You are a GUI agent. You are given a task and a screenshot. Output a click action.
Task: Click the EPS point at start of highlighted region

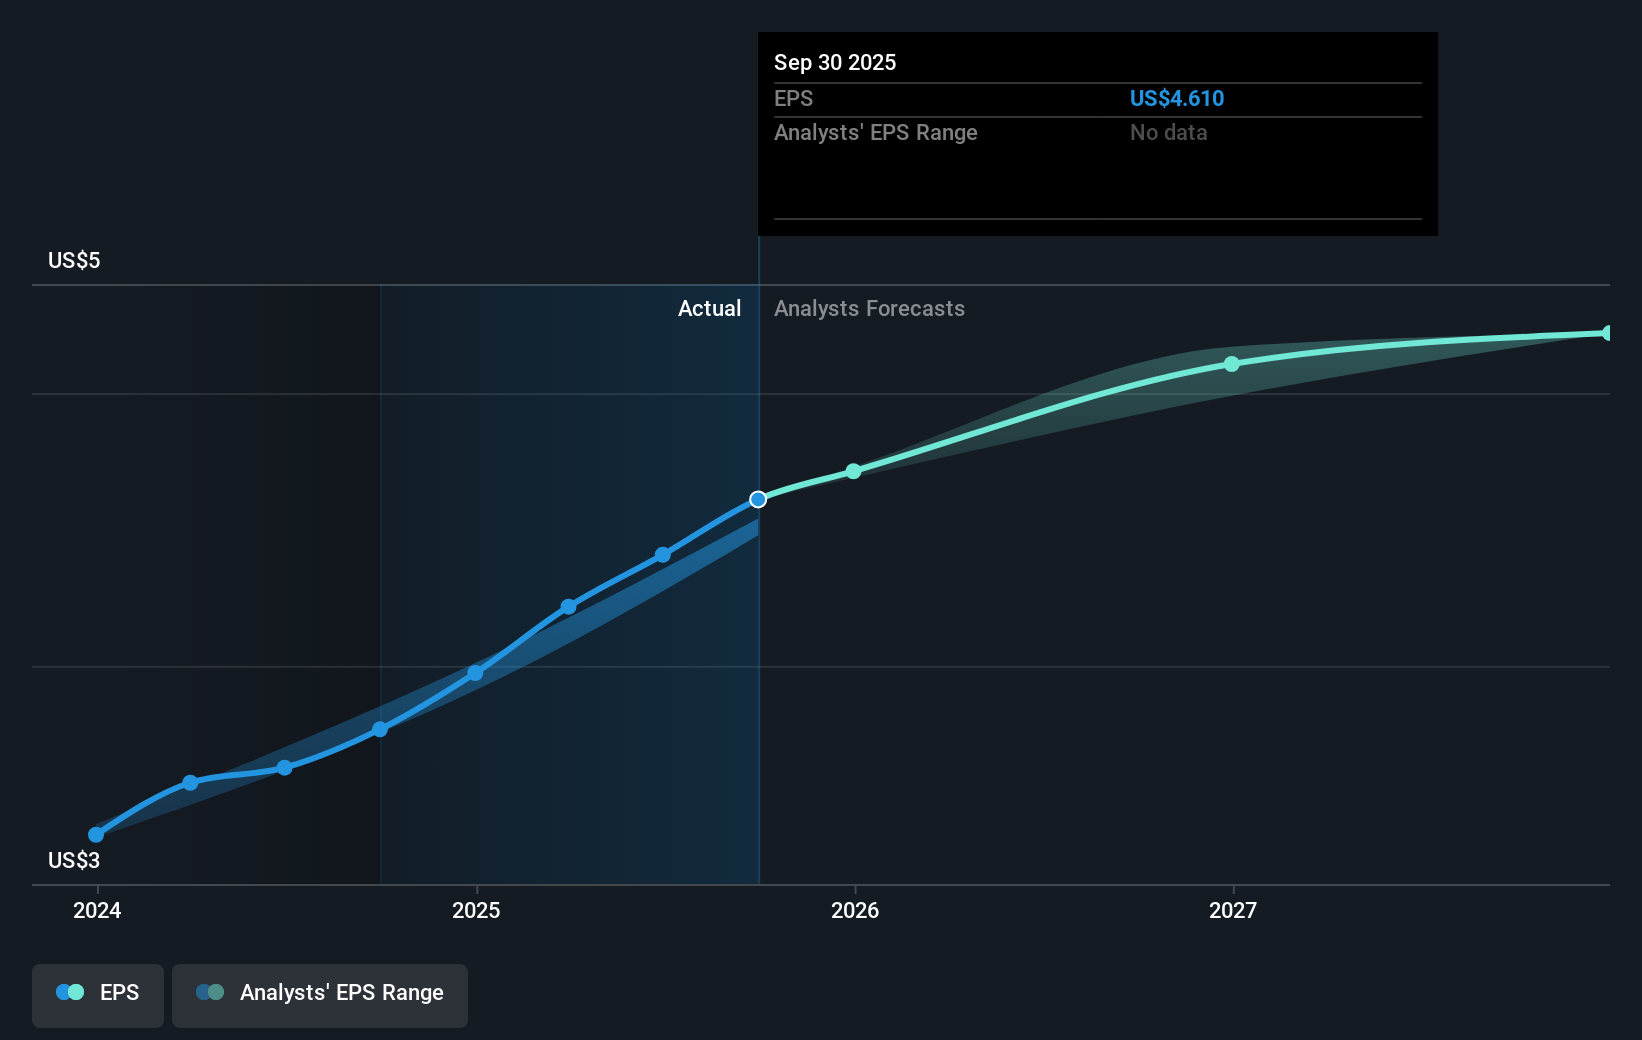(380, 729)
